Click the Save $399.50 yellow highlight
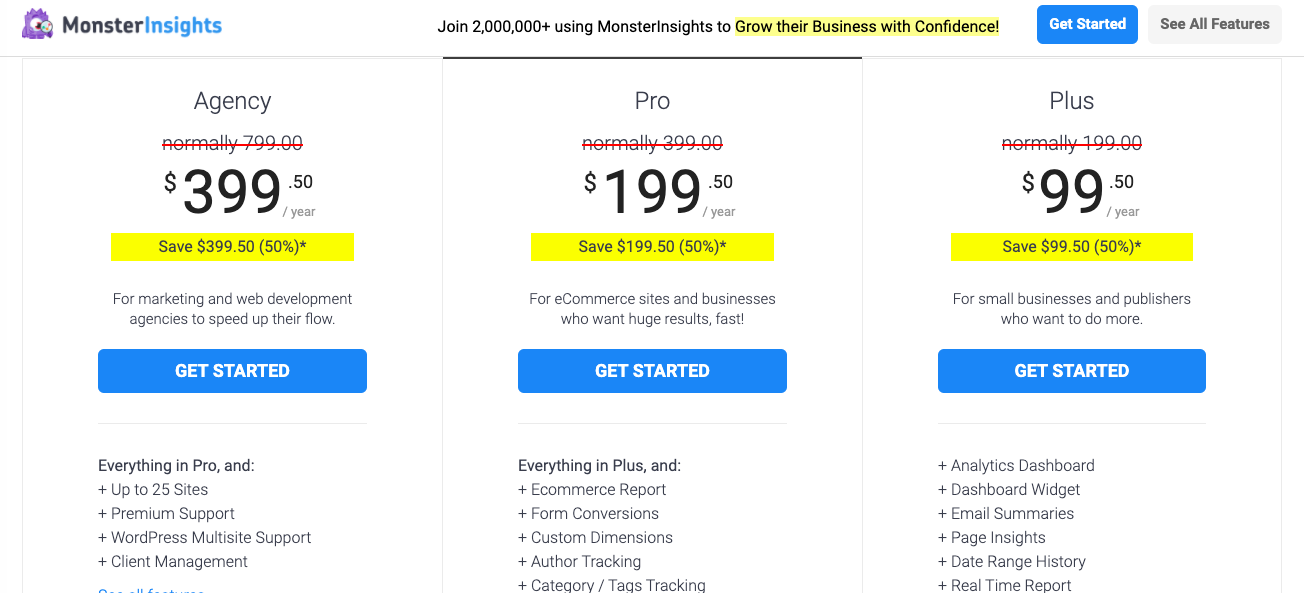Image resolution: width=1304 pixels, height=593 pixels. point(232,247)
